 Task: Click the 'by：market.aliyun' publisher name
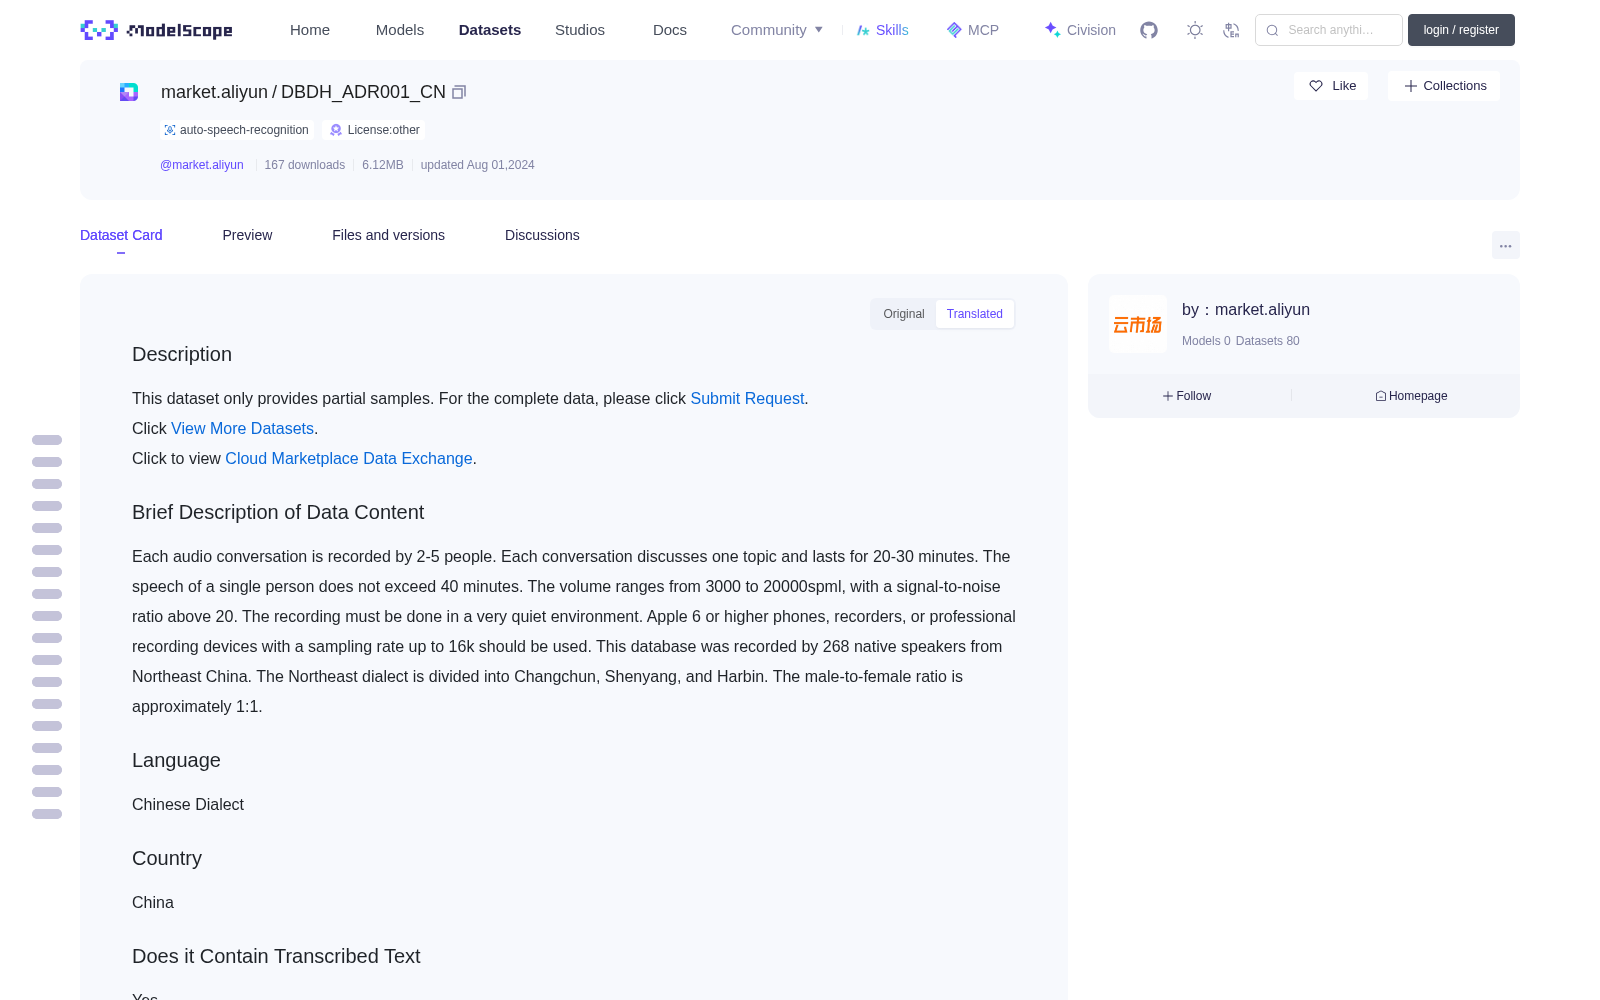(1246, 310)
